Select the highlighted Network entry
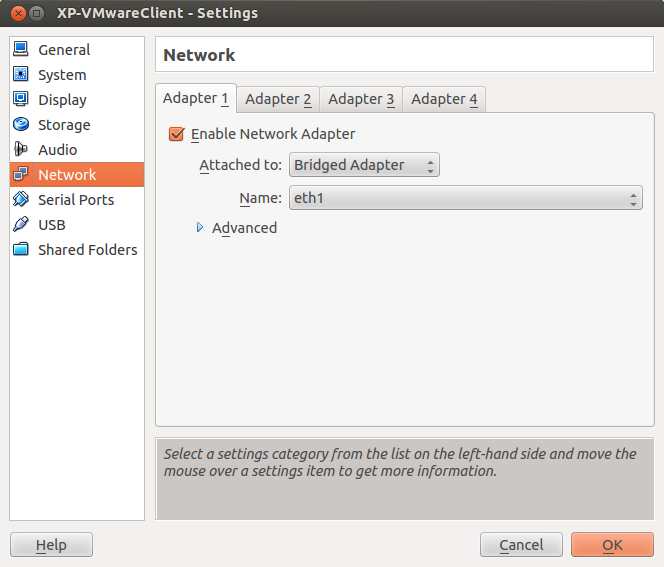Screen dimensions: 664x567 click(x=77, y=174)
